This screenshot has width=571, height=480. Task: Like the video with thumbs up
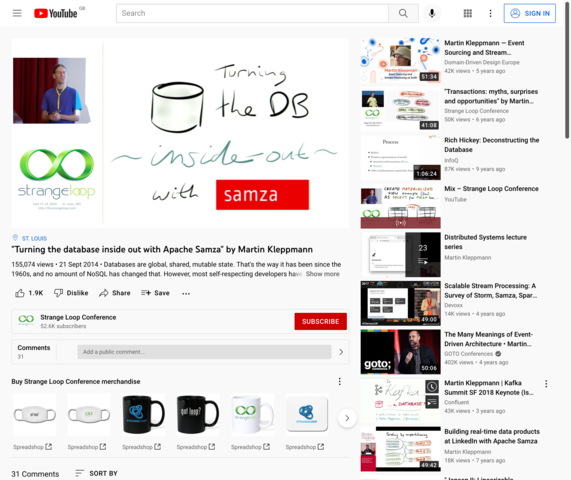tap(29, 293)
